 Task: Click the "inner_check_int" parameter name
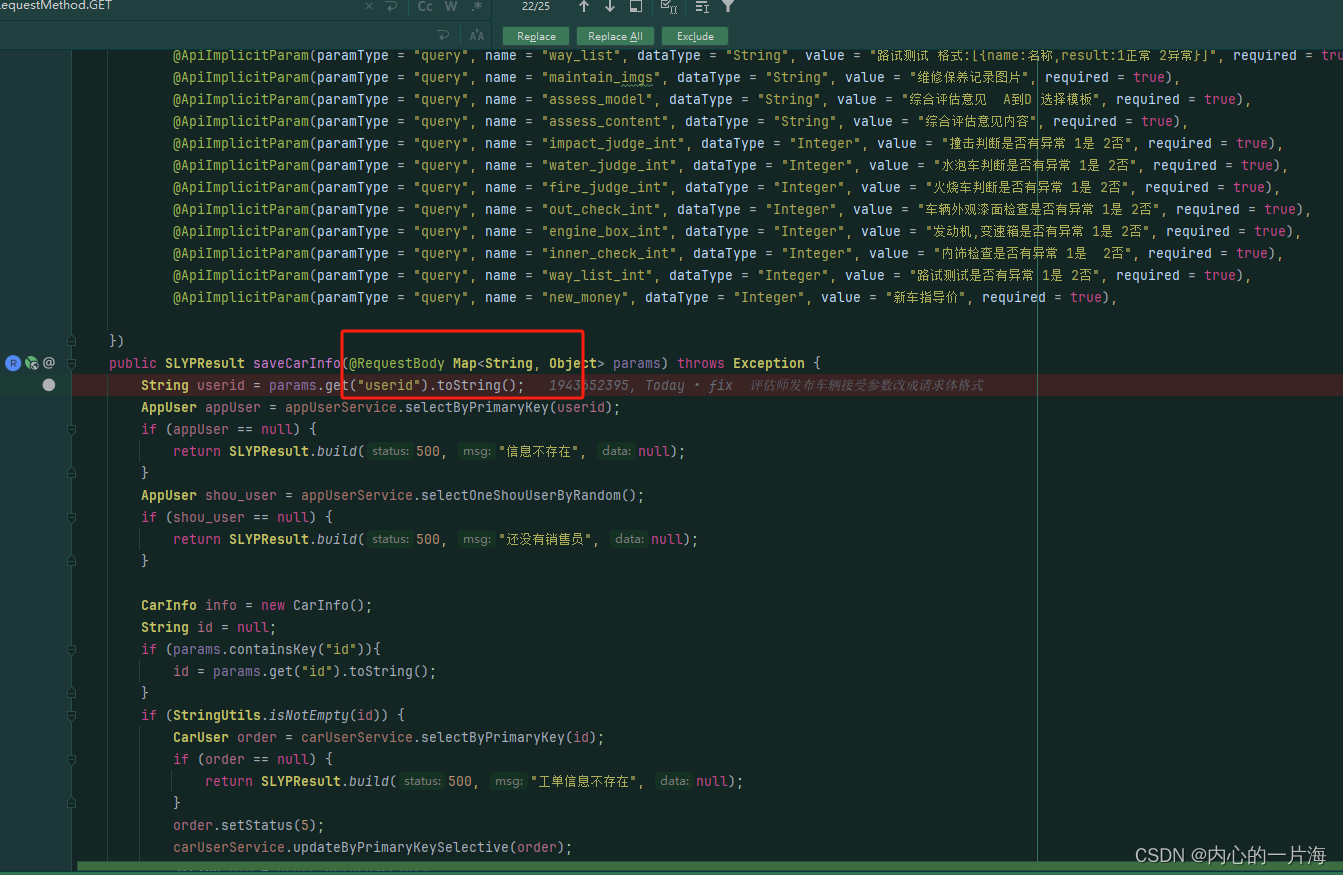click(608, 253)
